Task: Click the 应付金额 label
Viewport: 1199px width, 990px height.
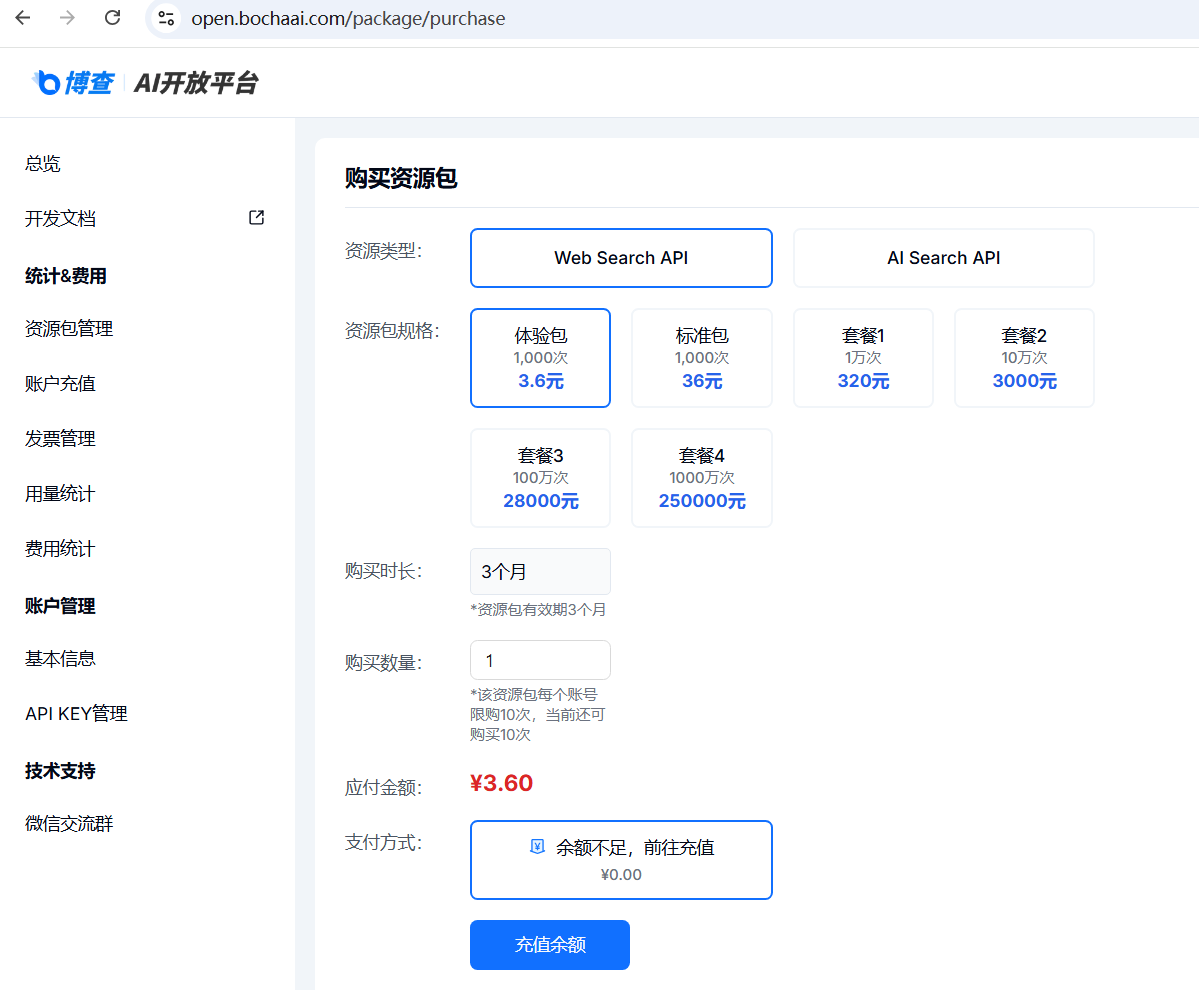Action: (x=383, y=787)
